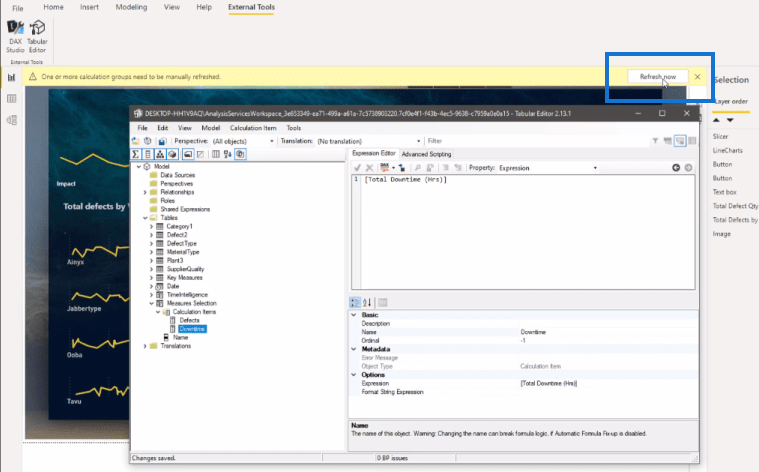The height and width of the screenshot is (472, 759).
Task: Toggle show hidden objects icon
Action: coord(200,154)
